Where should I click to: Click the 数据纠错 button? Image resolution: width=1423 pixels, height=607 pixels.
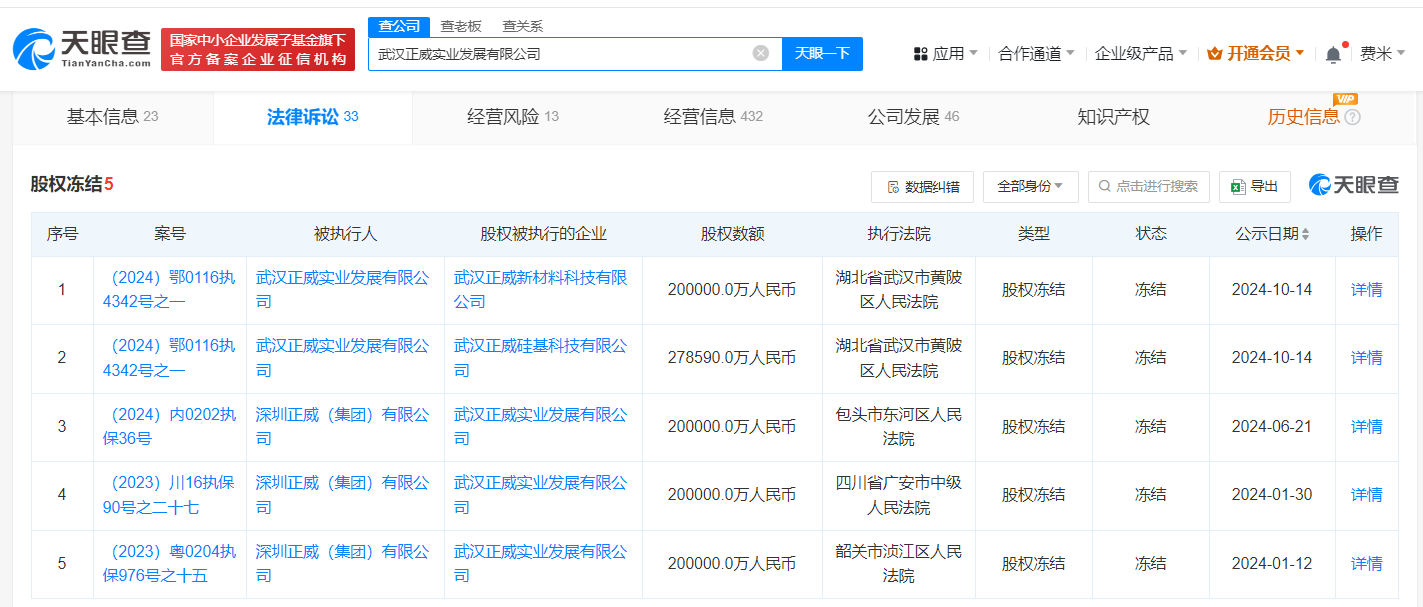click(x=922, y=187)
